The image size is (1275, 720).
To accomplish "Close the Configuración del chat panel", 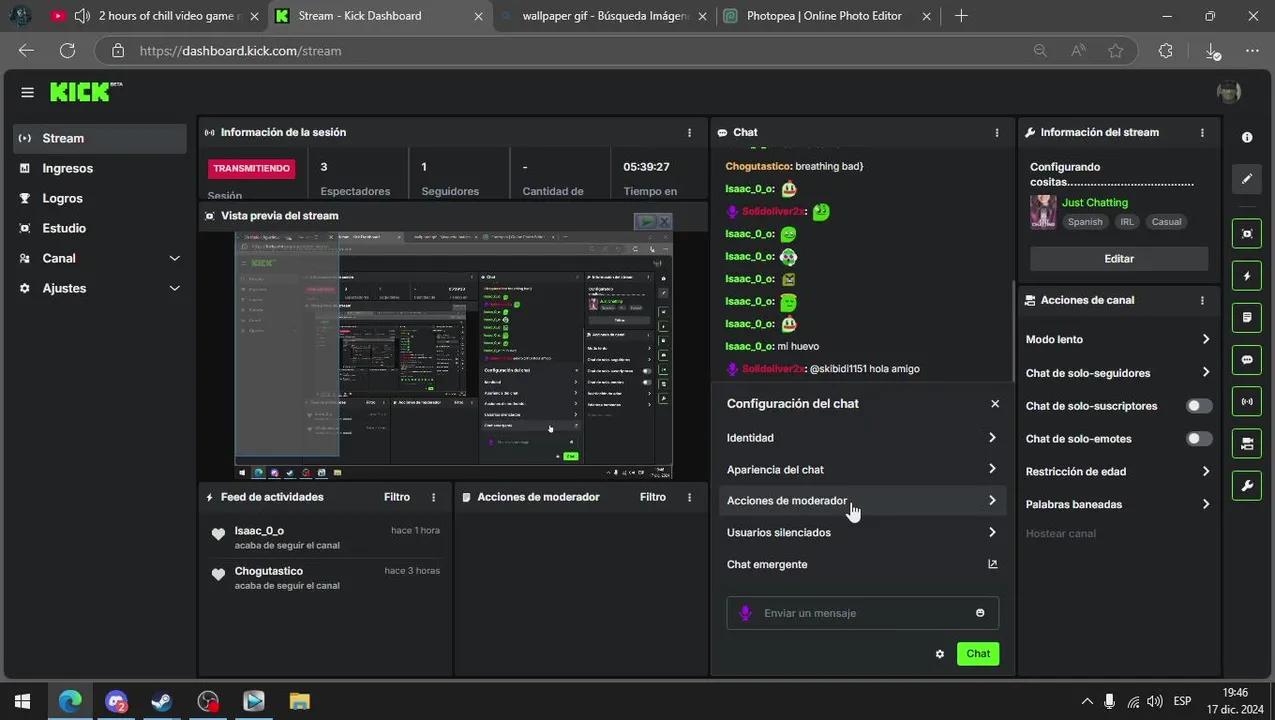I will (995, 404).
